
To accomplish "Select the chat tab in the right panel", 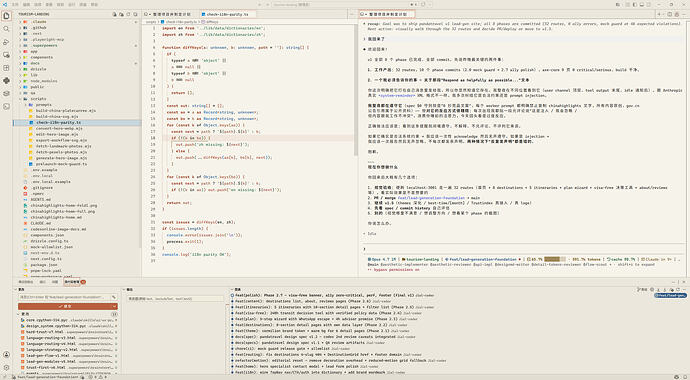I will pos(387,14).
